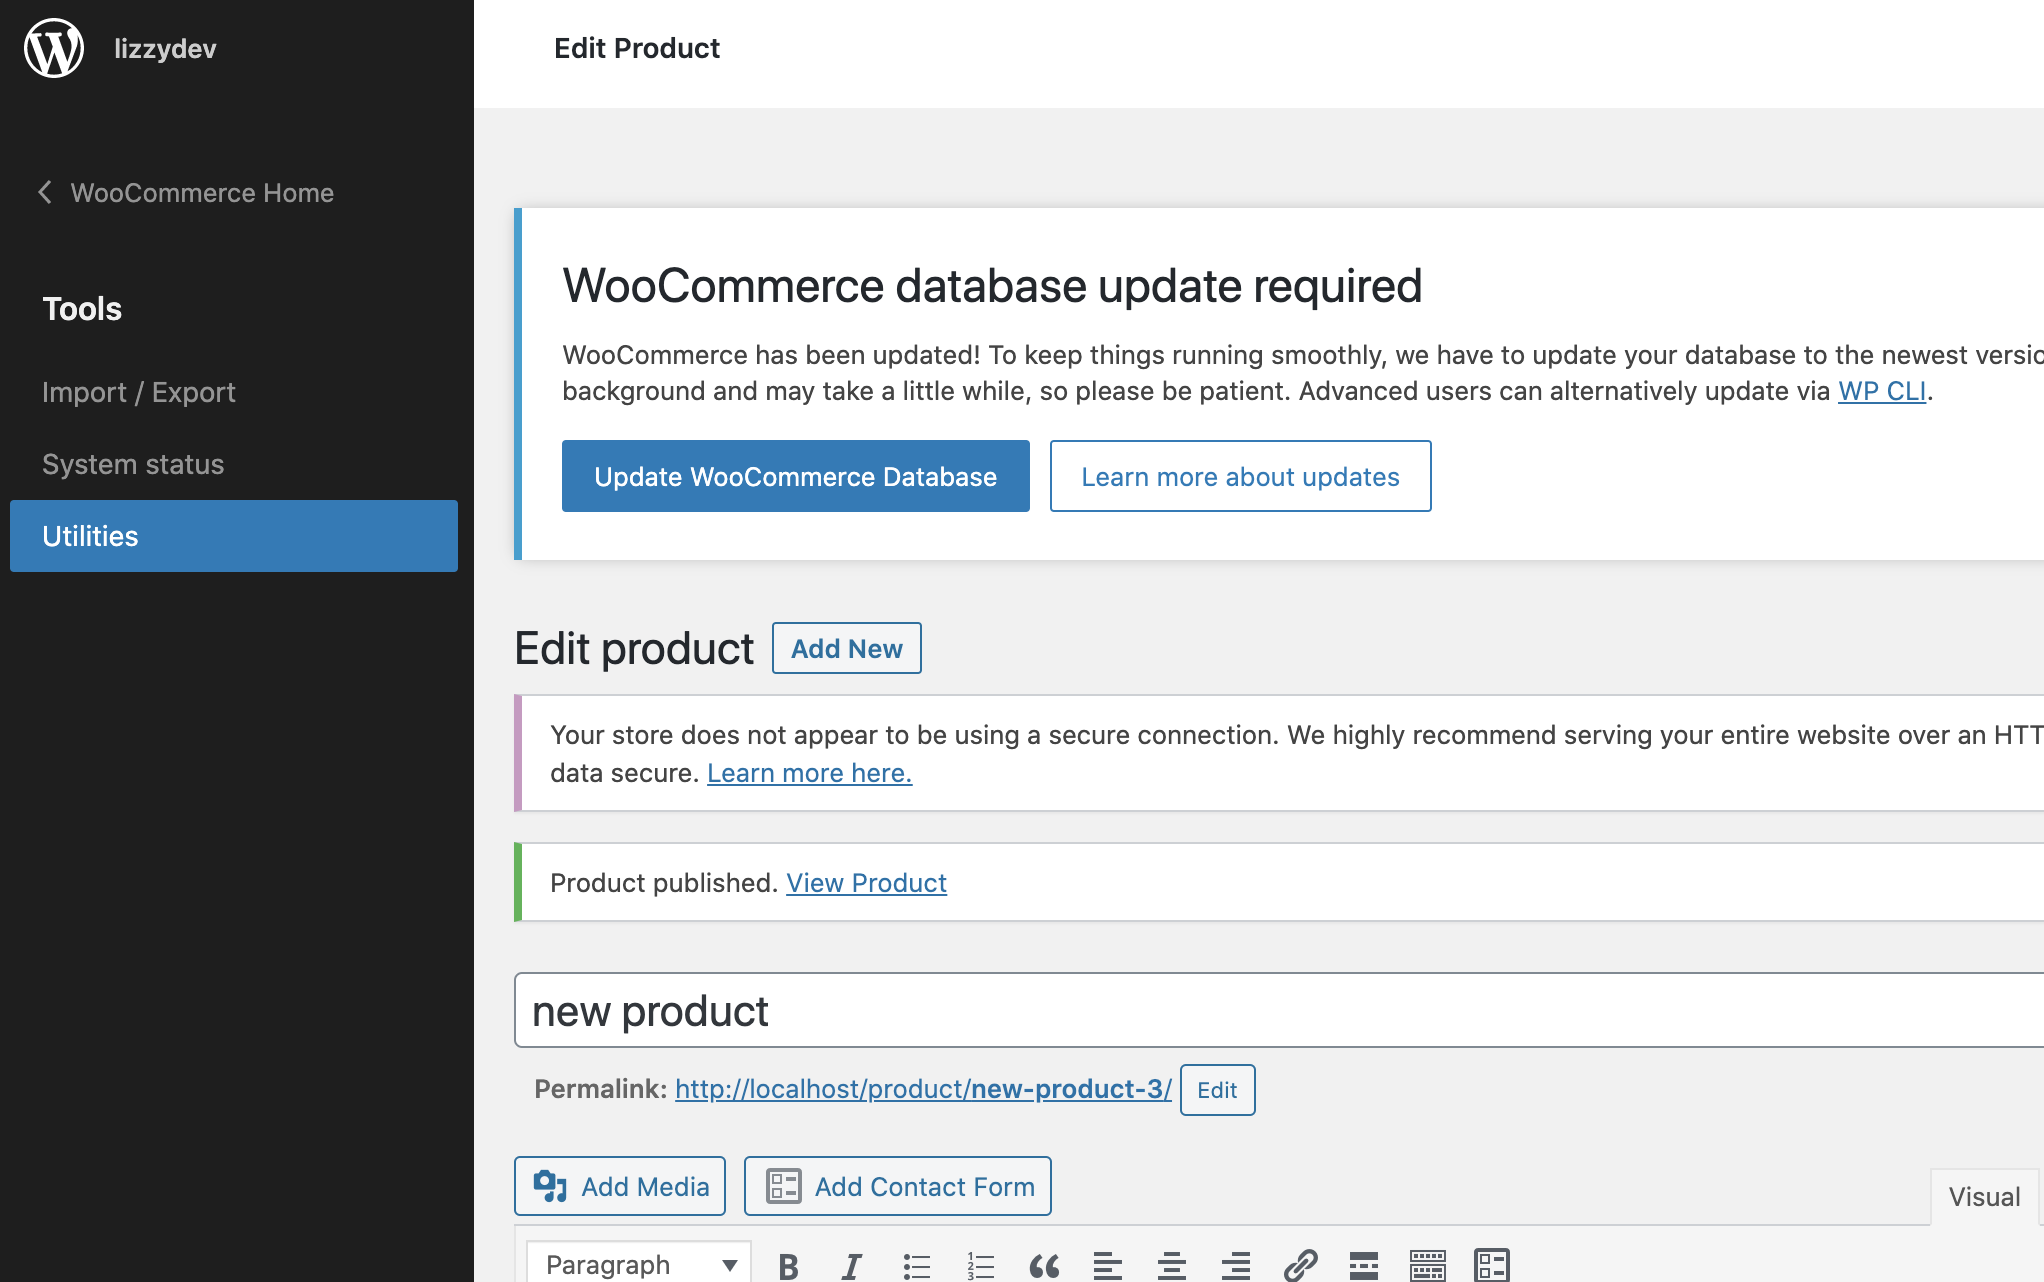Select the Utilities menu item

click(234, 536)
